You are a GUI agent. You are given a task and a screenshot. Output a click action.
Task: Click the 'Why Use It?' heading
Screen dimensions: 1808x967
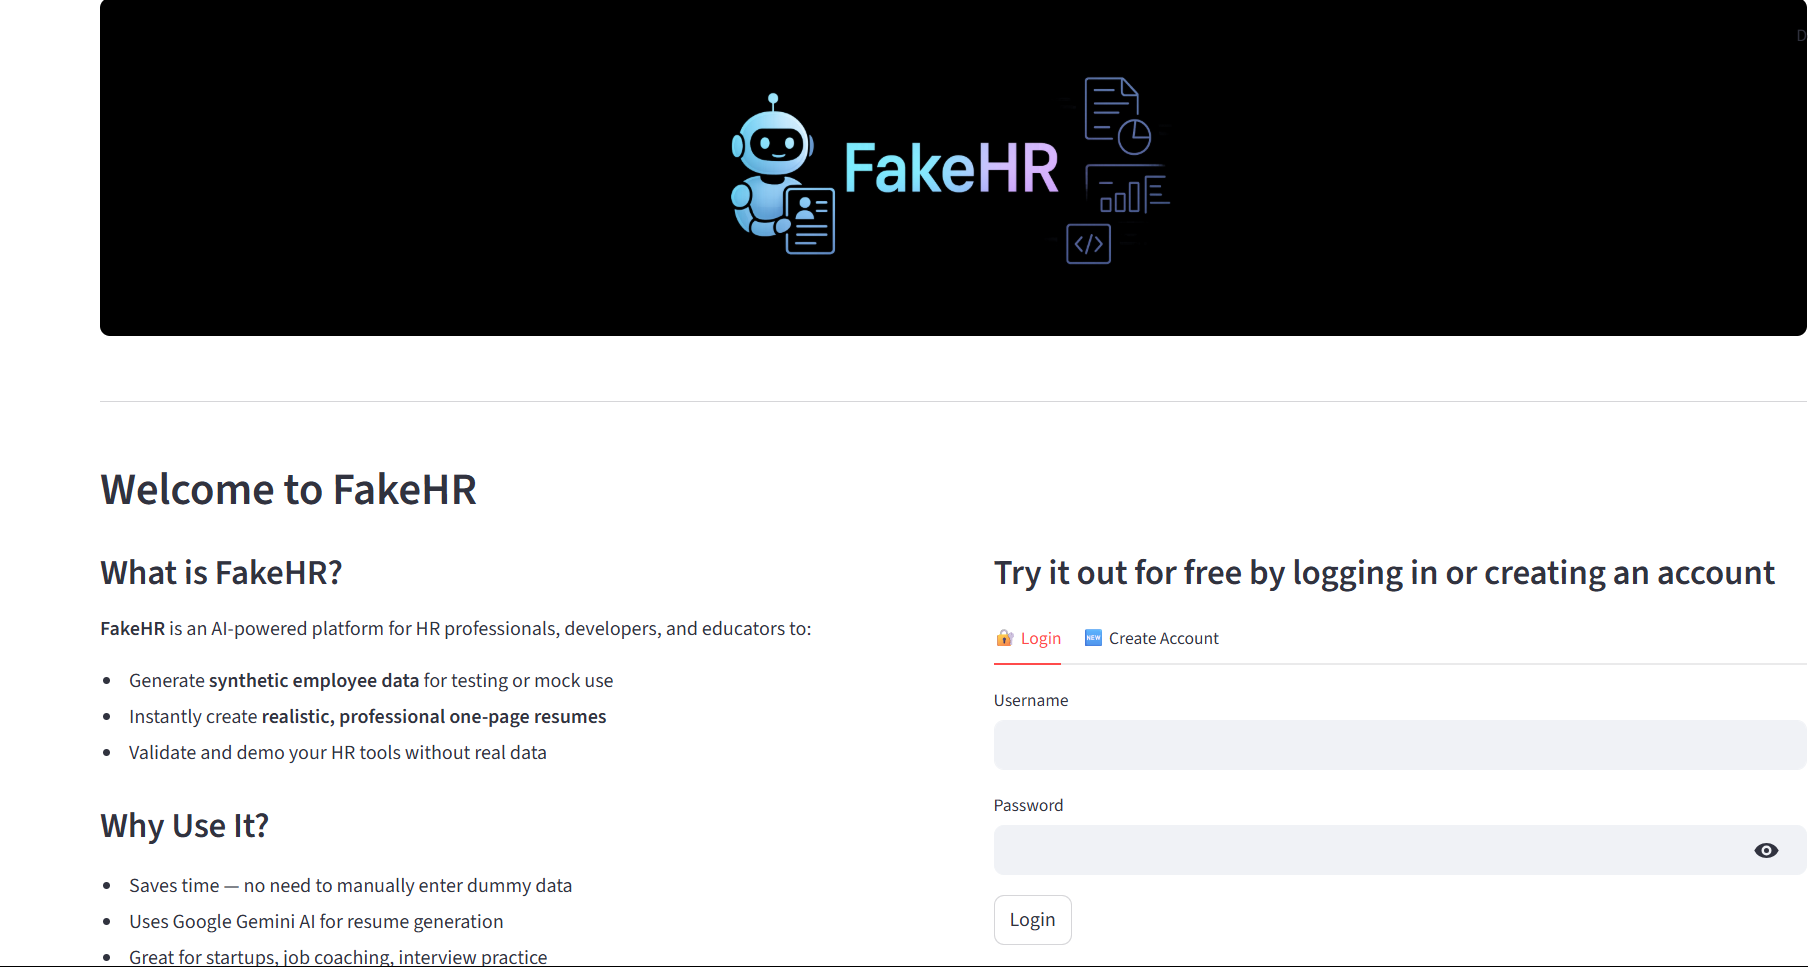pyautogui.click(x=185, y=826)
